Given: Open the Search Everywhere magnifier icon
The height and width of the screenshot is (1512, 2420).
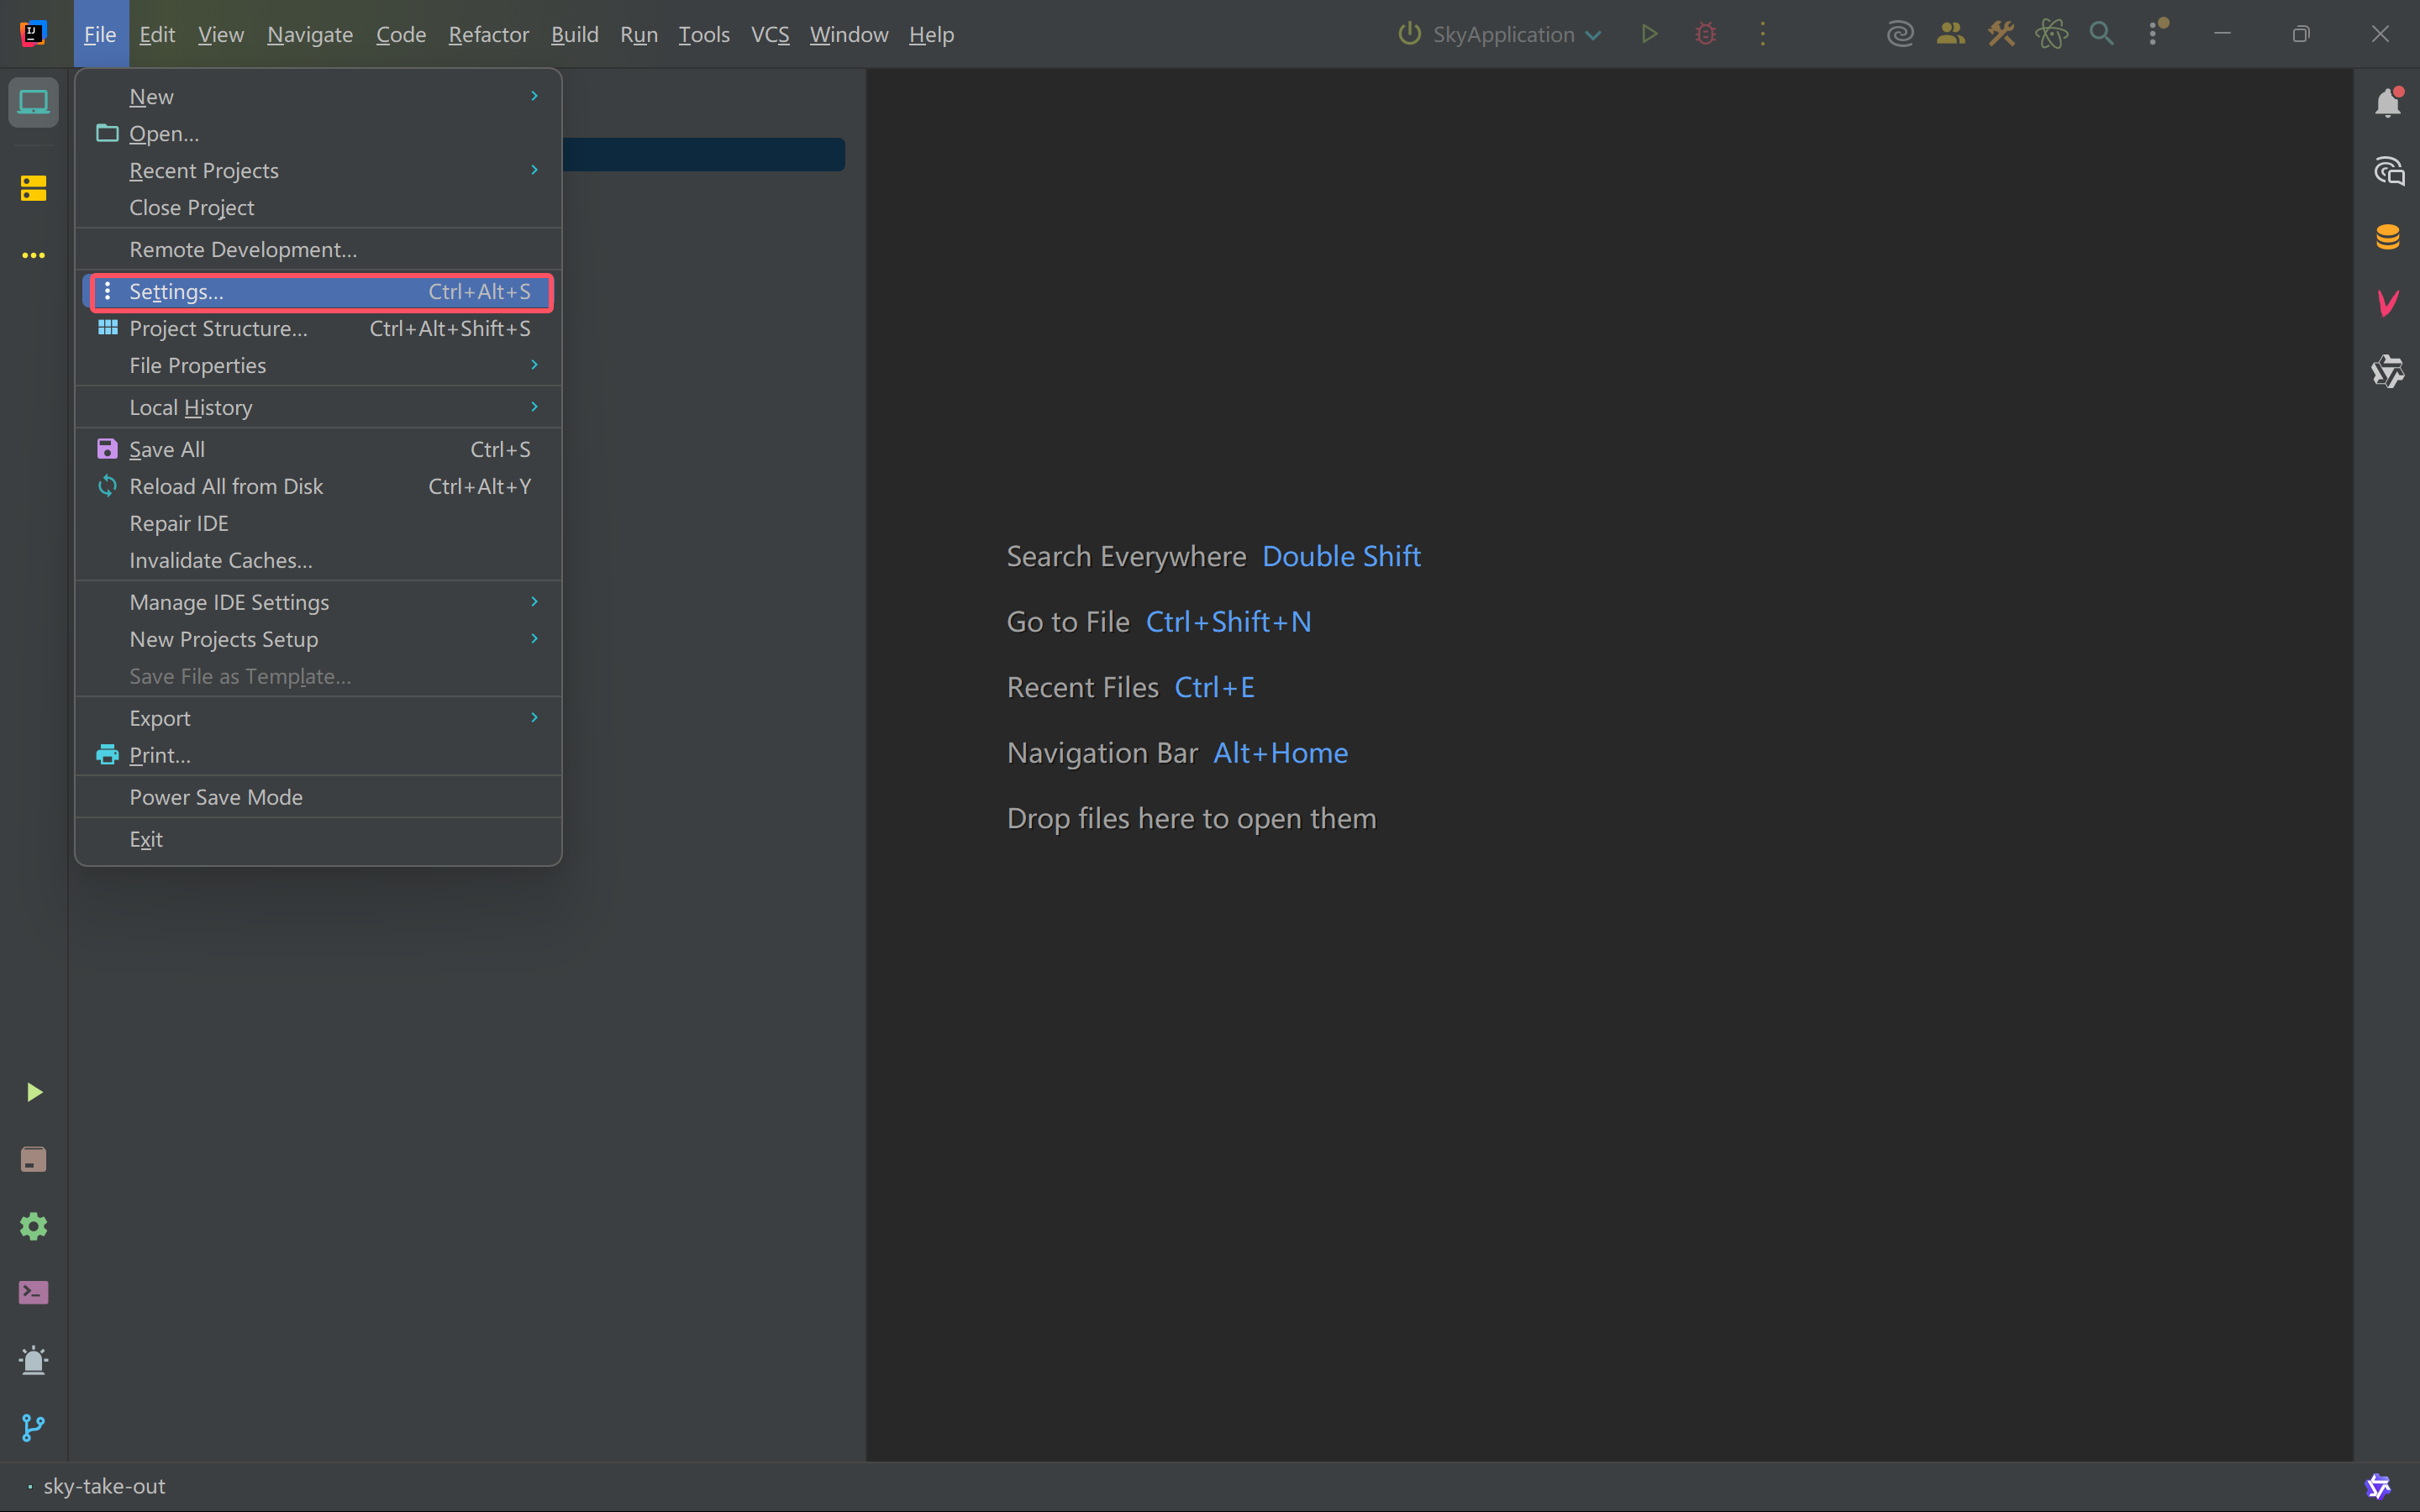Looking at the screenshot, I should click(x=2102, y=33).
